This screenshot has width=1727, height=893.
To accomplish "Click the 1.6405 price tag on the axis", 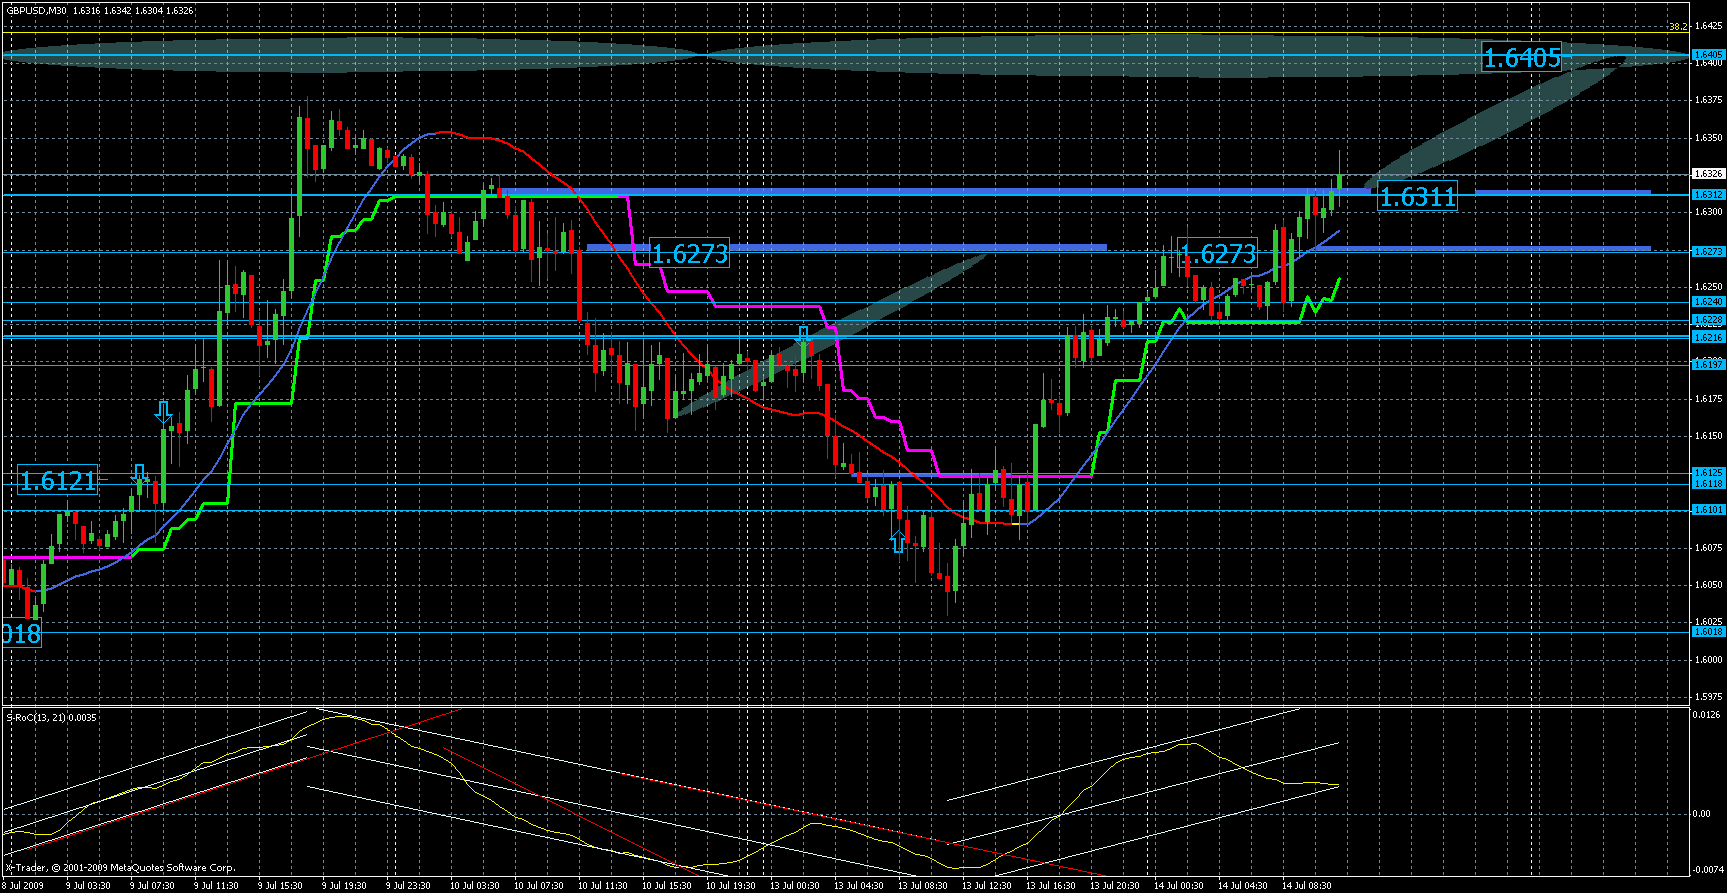I will (1707, 54).
